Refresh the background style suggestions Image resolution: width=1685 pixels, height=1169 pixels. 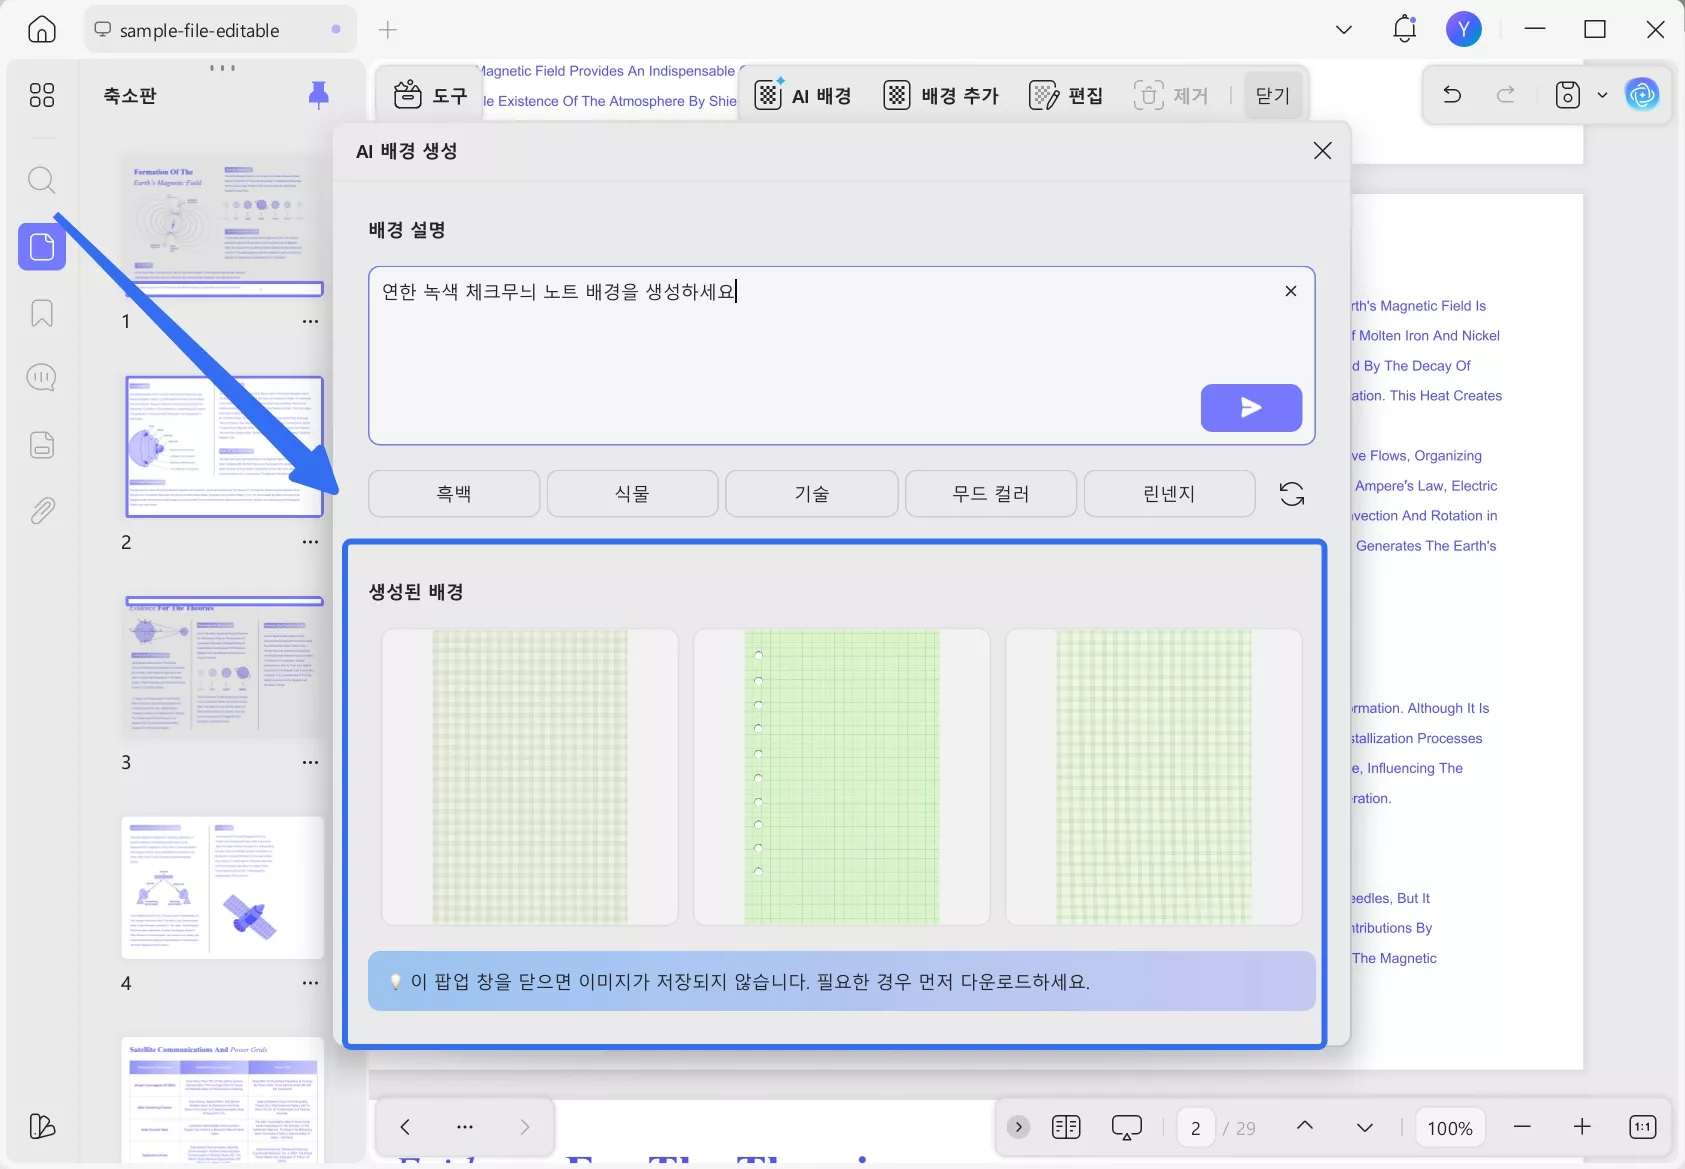point(1291,493)
